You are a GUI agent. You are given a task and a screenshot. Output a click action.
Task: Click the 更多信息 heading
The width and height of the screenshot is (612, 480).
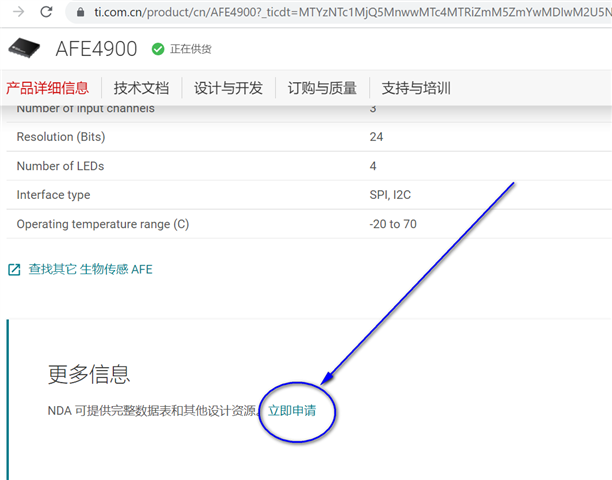click(89, 374)
